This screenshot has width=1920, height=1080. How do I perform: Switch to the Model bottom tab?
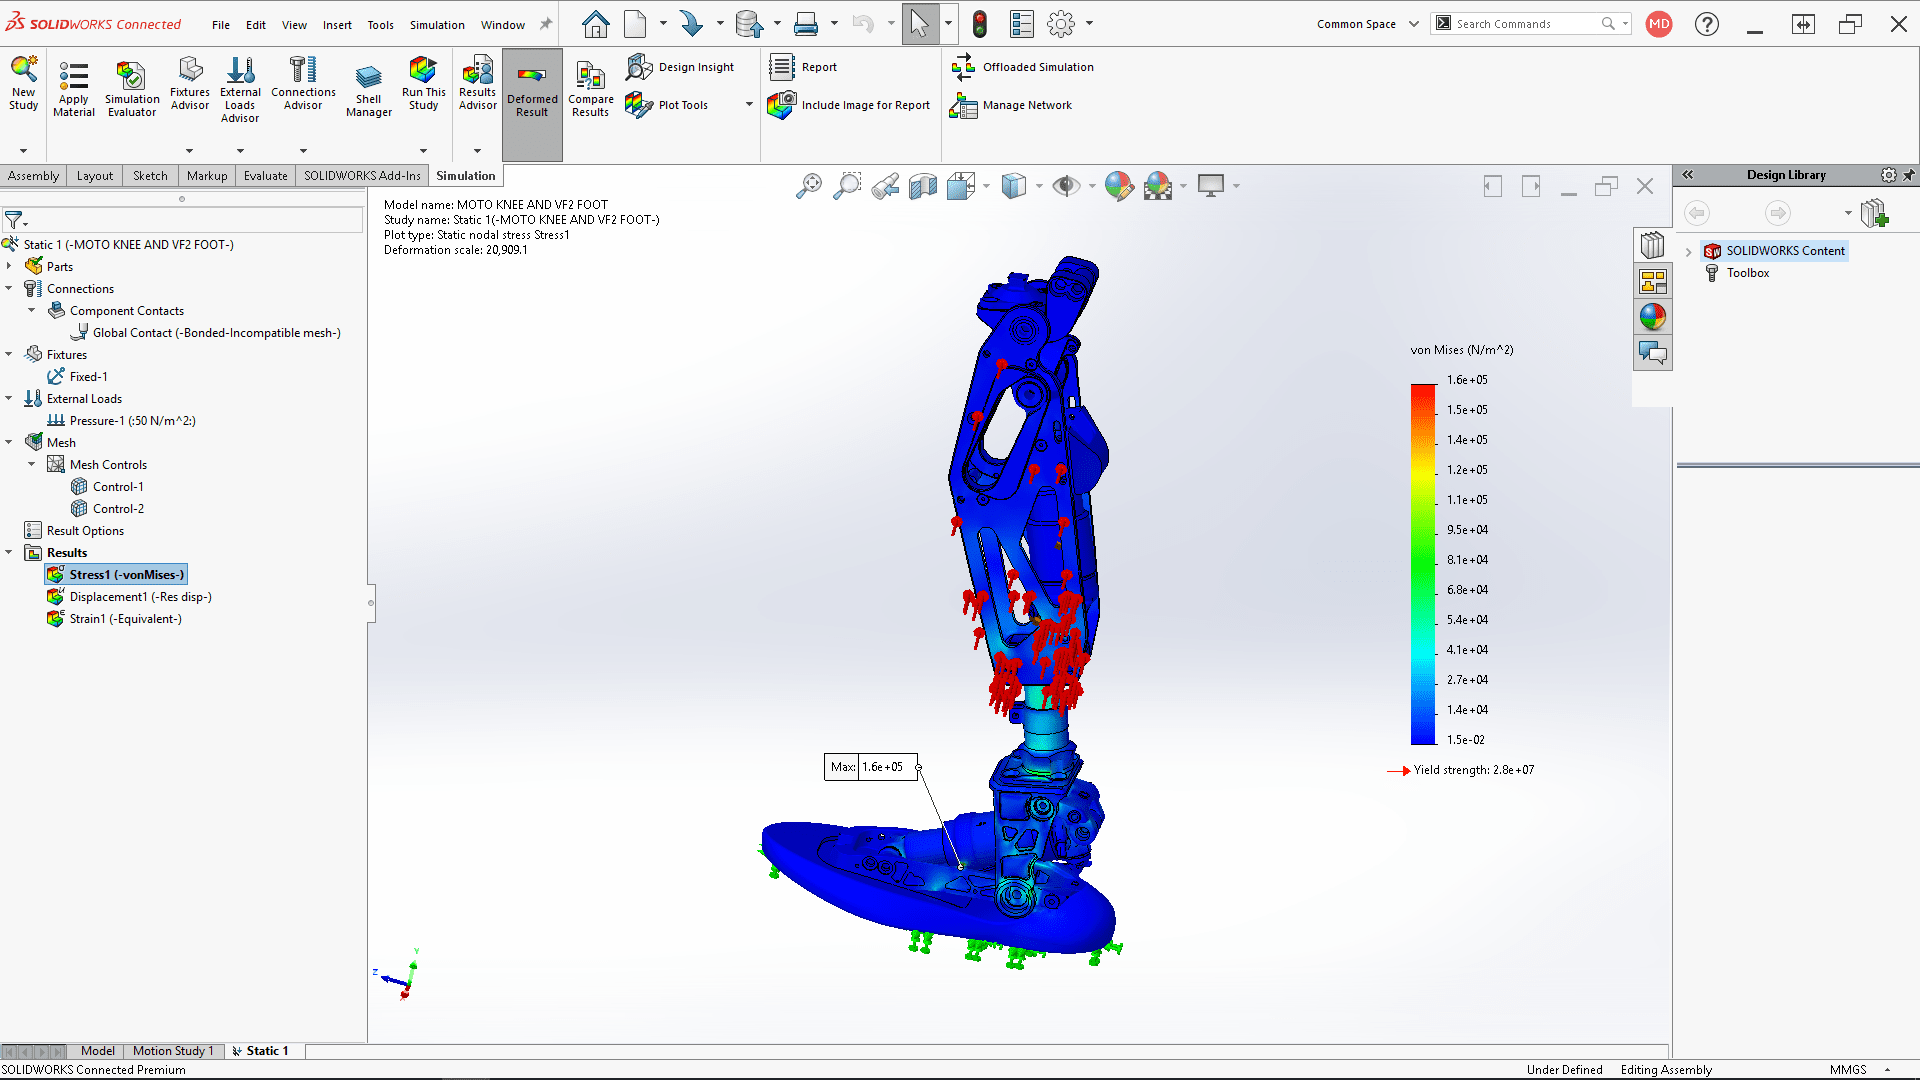click(98, 1051)
